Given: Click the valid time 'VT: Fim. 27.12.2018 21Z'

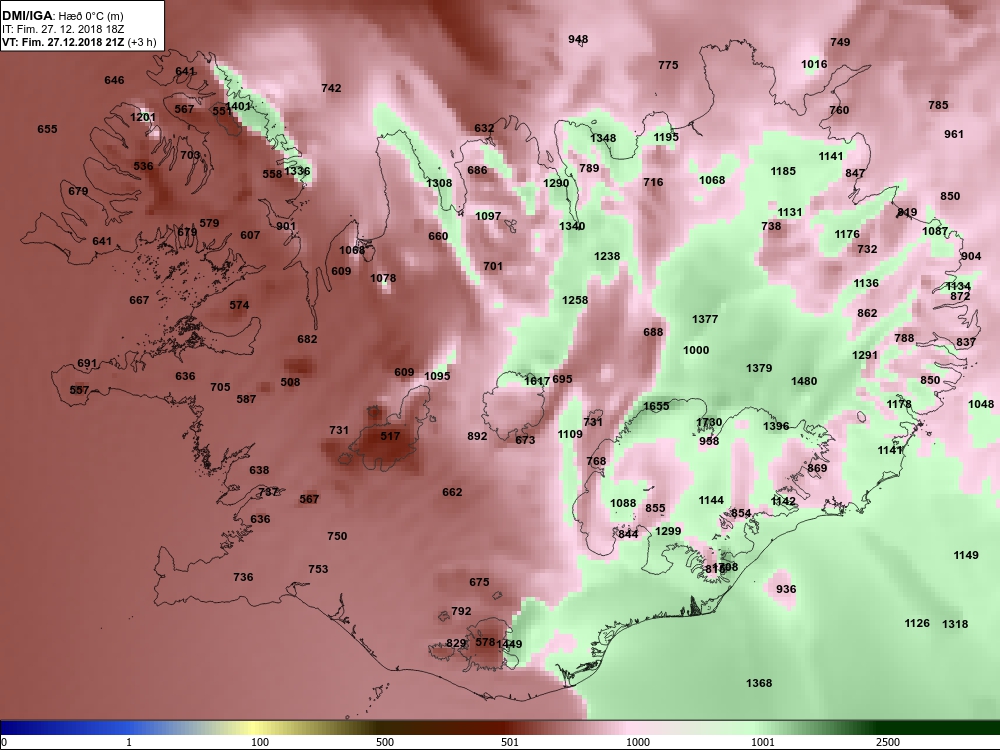Looking at the screenshot, I should click(x=64, y=43).
